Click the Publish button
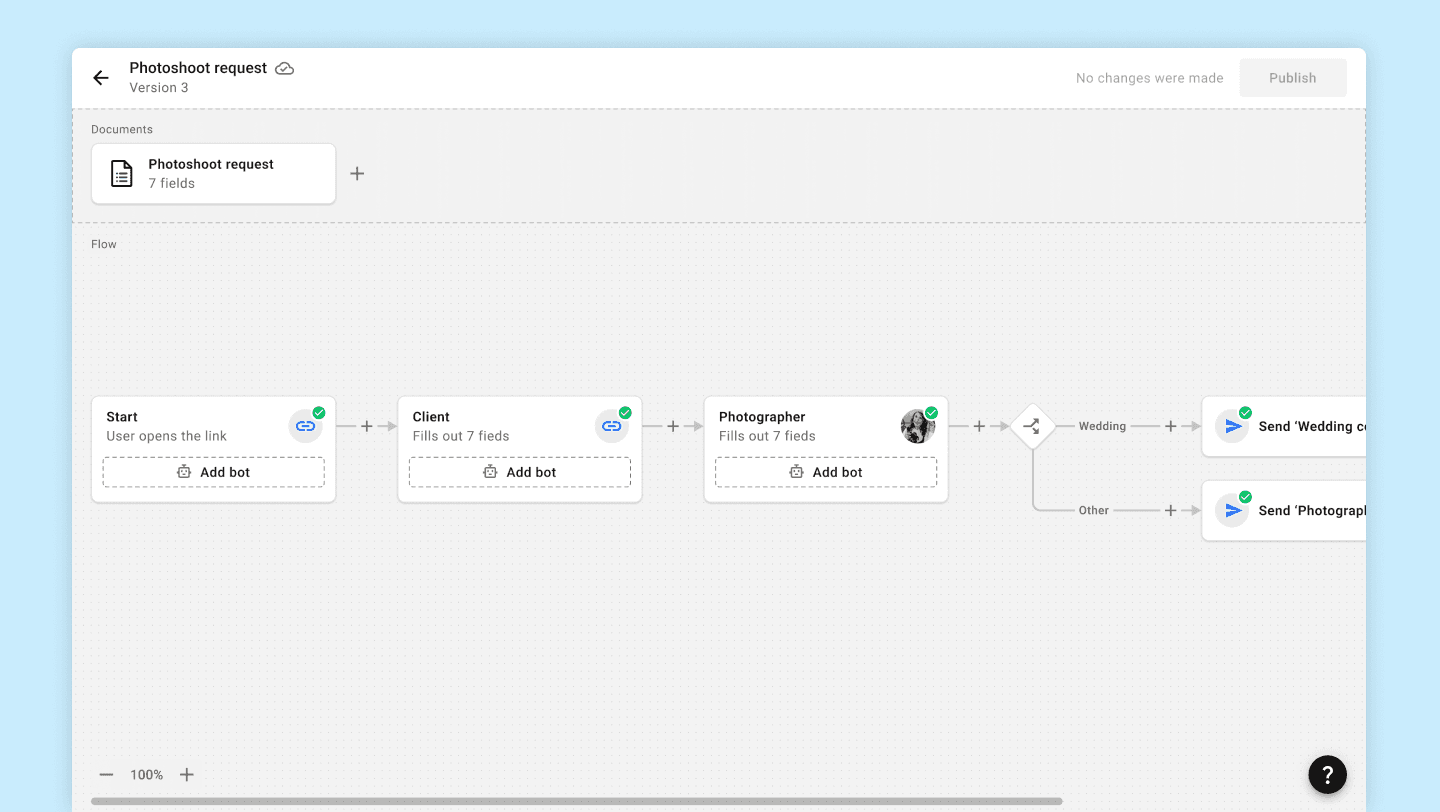Screen dimensions: 1440x812 point(1293,78)
